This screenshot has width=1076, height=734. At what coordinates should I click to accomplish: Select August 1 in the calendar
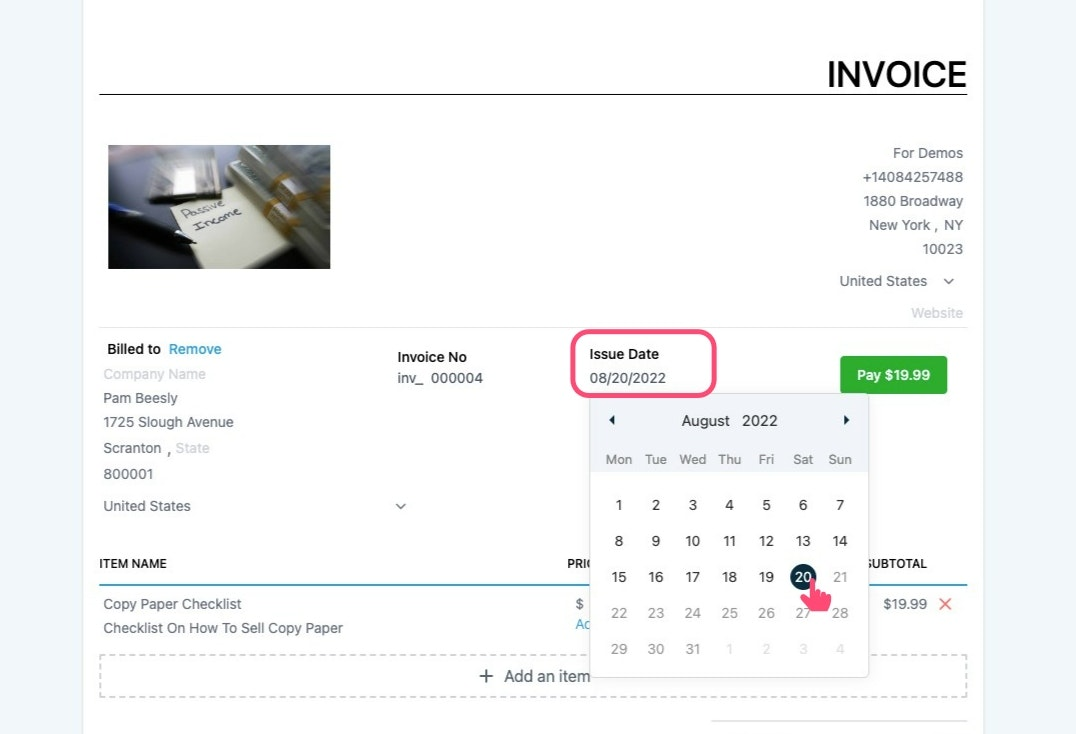coord(619,505)
